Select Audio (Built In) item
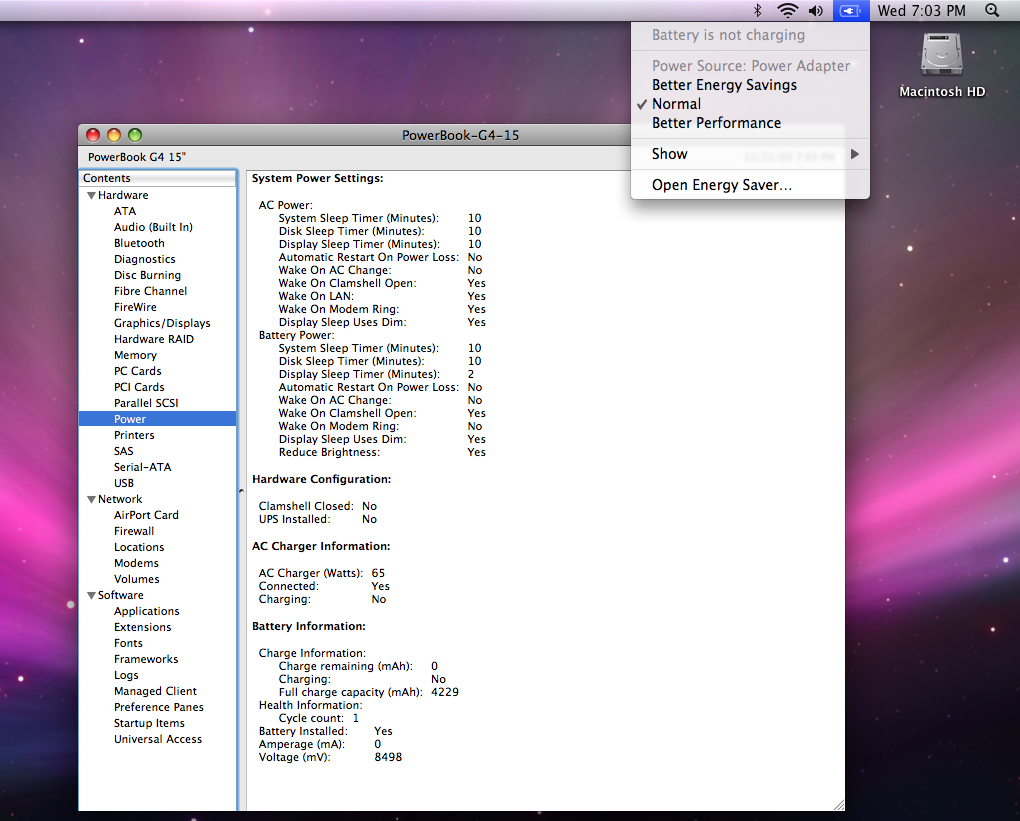 [x=157, y=227]
